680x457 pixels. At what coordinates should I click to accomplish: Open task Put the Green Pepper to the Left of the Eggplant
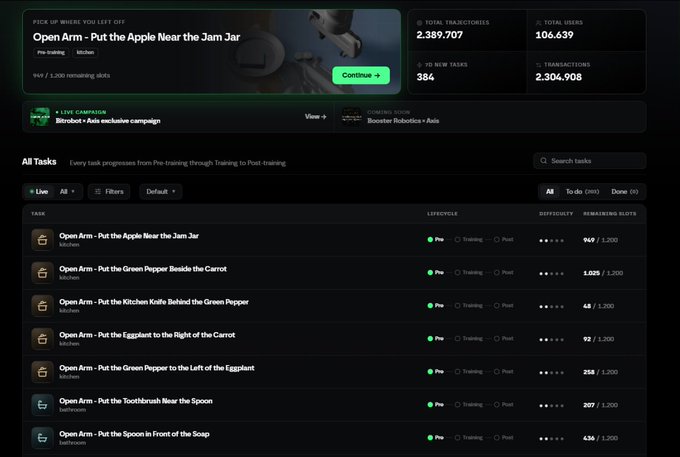point(334,372)
